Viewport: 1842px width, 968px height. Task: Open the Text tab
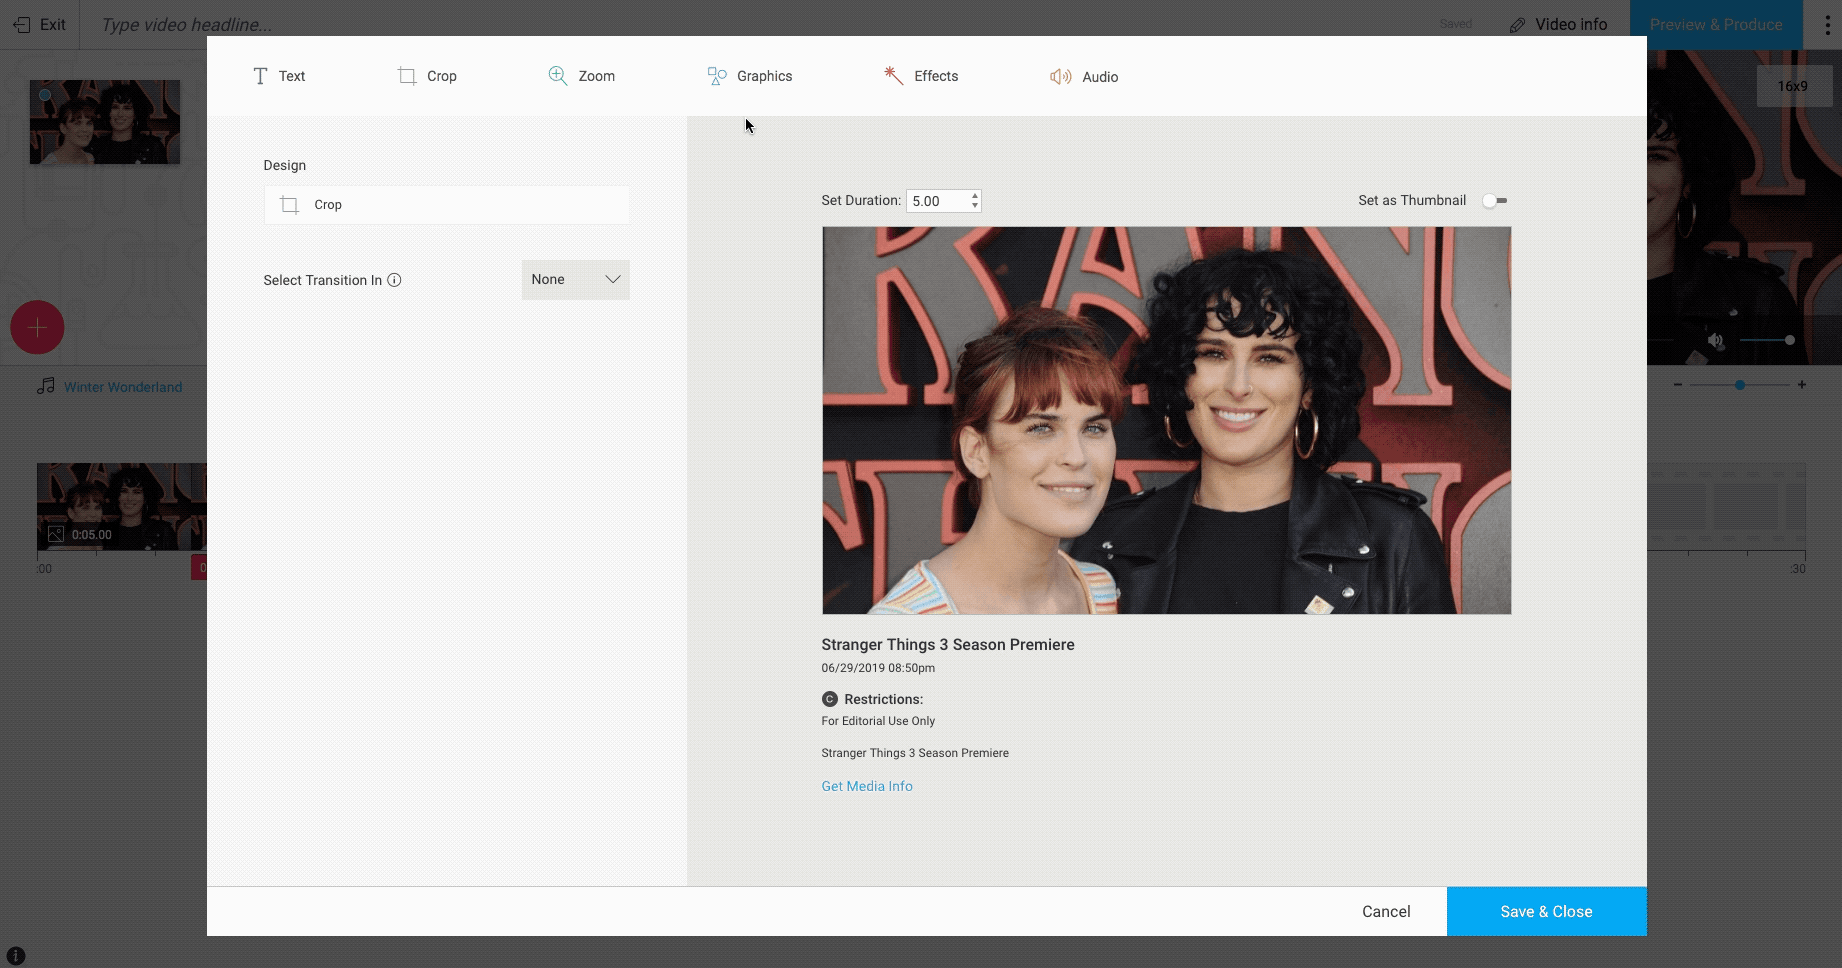click(x=279, y=76)
